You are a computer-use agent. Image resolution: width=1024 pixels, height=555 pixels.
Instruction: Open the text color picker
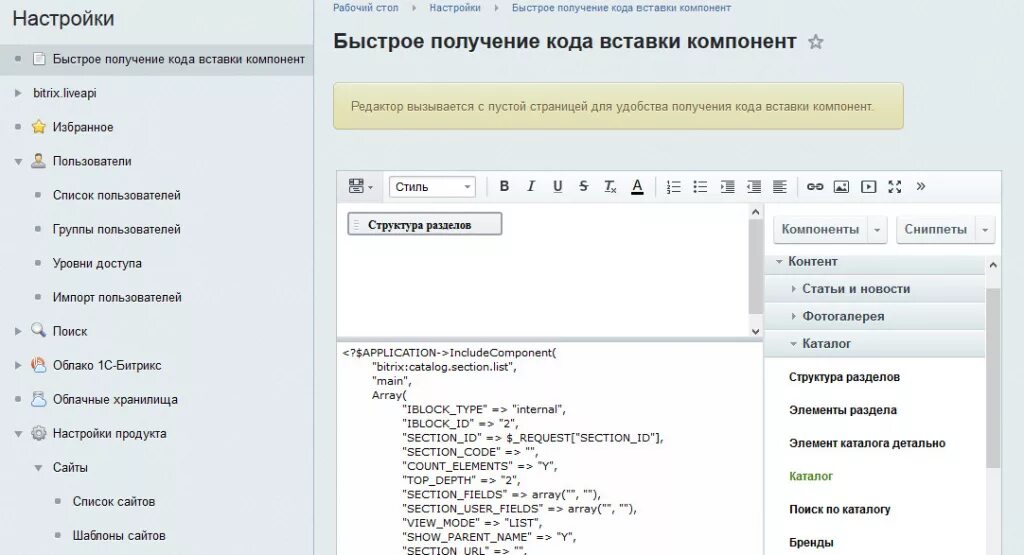[x=637, y=187]
